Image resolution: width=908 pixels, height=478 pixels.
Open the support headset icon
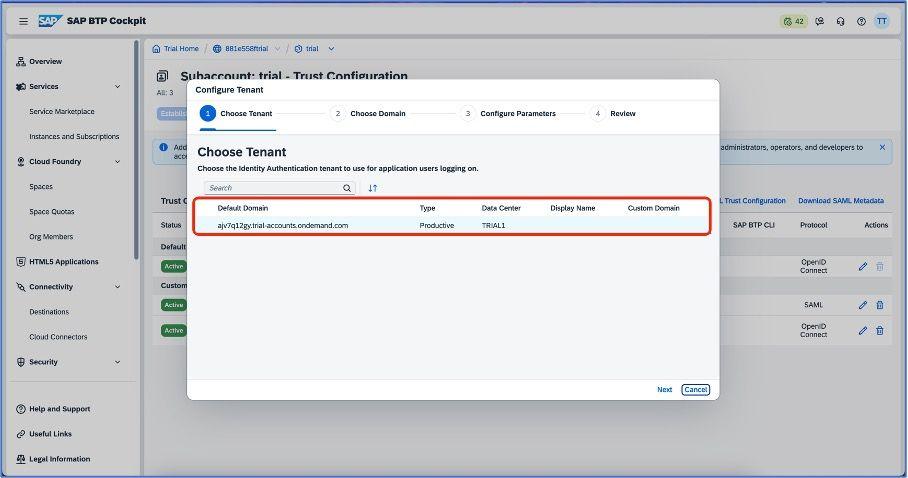pos(840,21)
